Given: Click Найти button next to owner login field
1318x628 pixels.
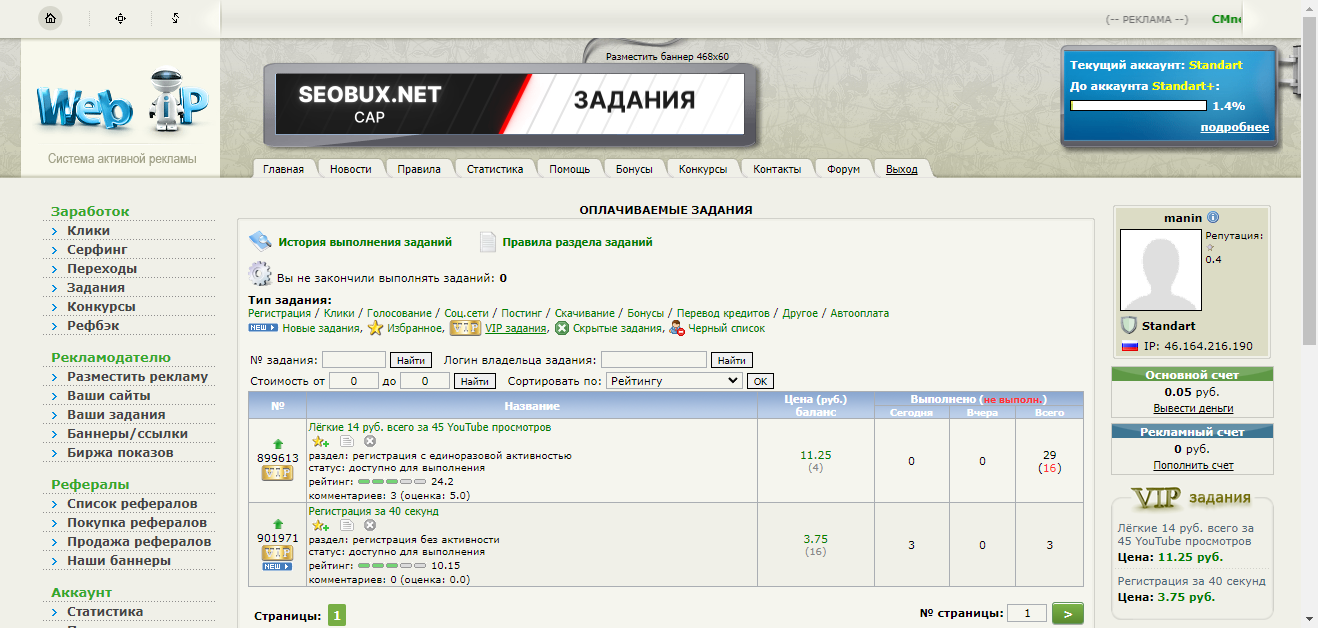Looking at the screenshot, I should 731,360.
